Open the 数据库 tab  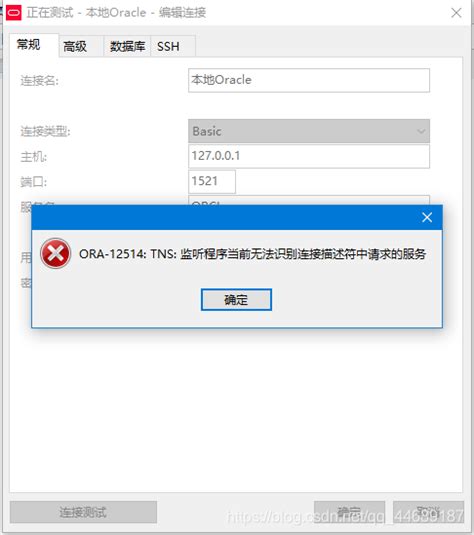click(127, 46)
